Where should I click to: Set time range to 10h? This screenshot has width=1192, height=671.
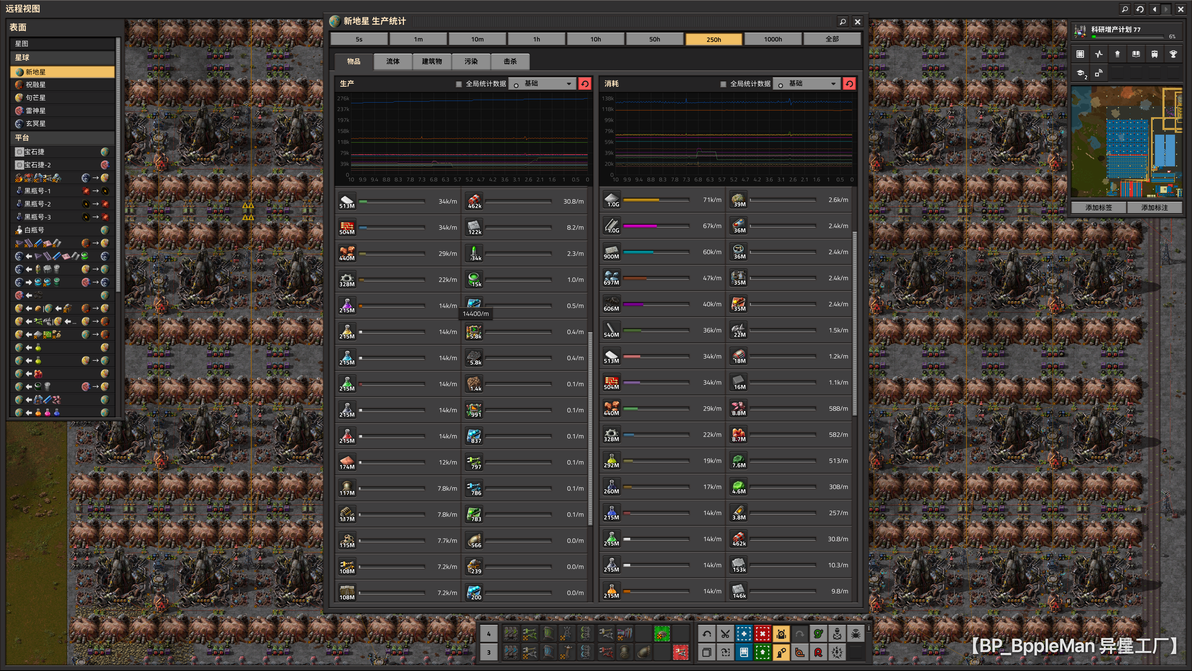[595, 39]
